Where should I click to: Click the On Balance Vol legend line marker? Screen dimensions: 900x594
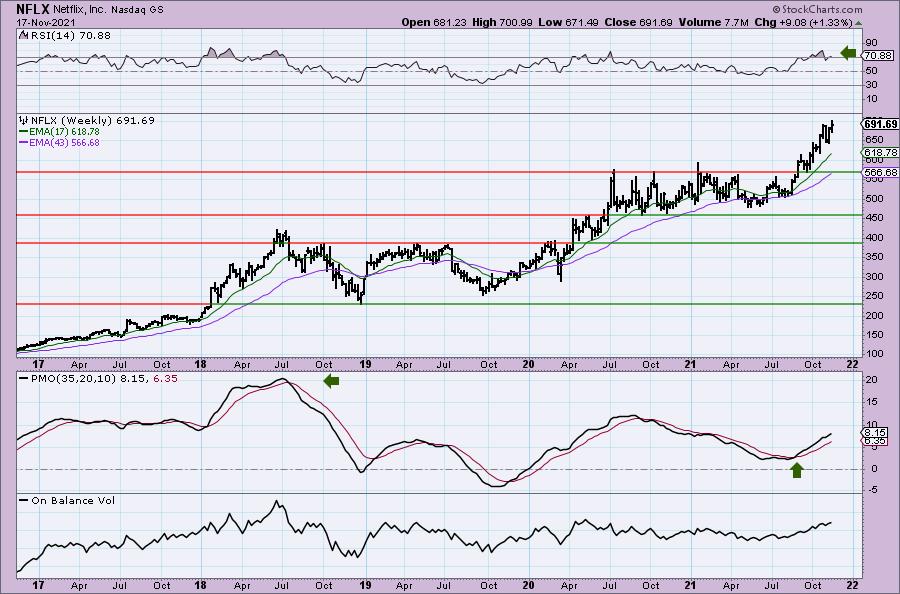[x=24, y=500]
